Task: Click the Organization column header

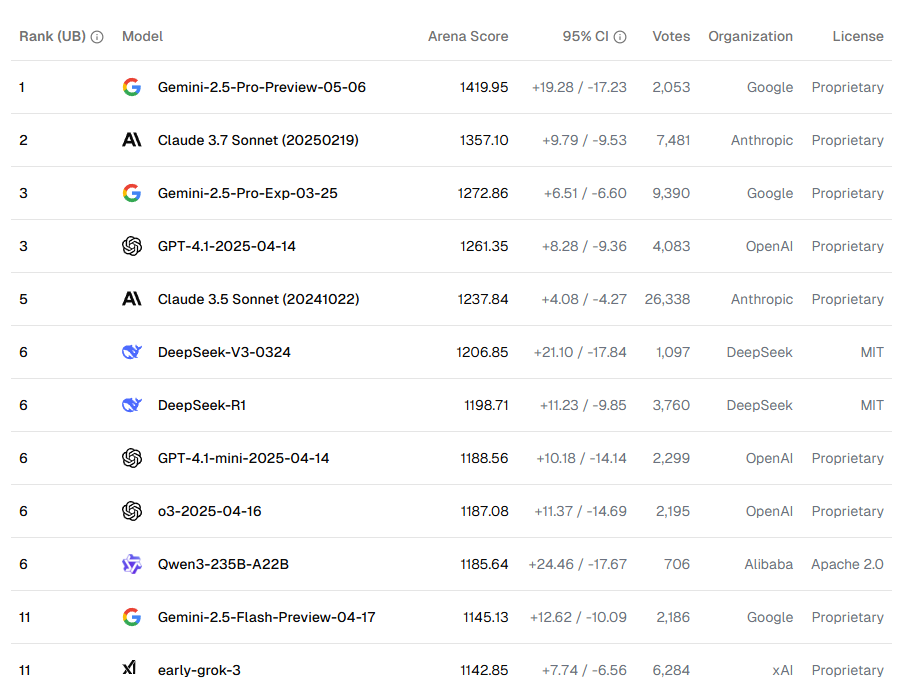Action: coord(750,36)
